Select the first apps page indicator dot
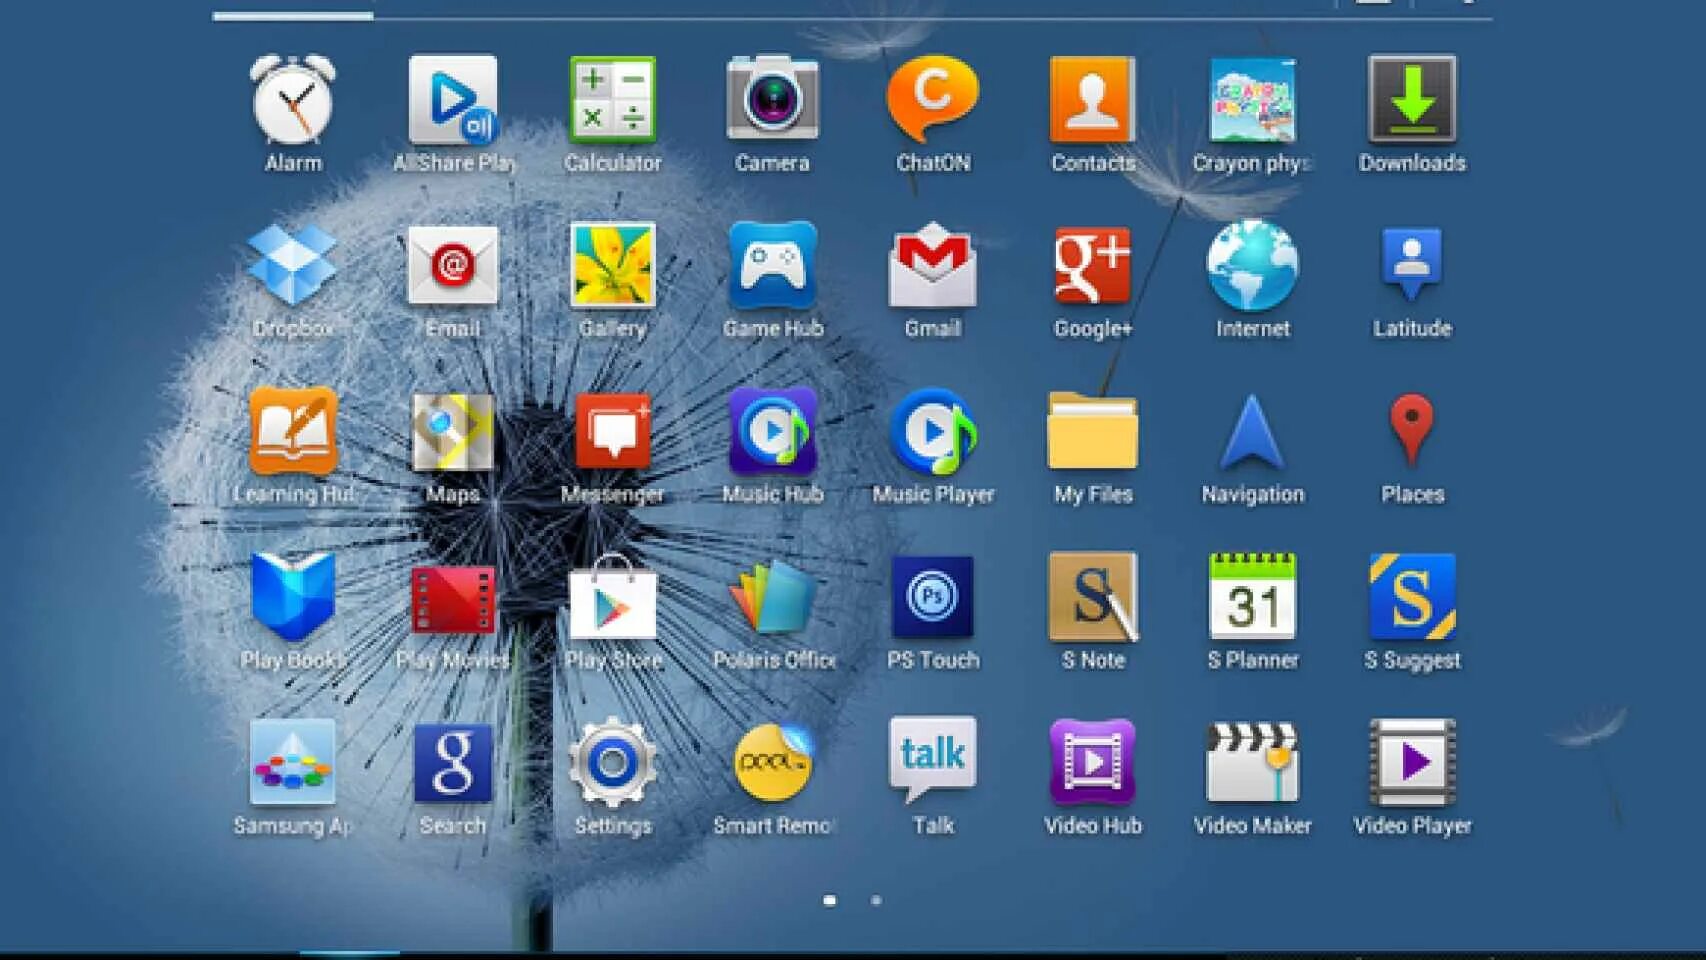This screenshot has width=1706, height=960. tap(829, 900)
